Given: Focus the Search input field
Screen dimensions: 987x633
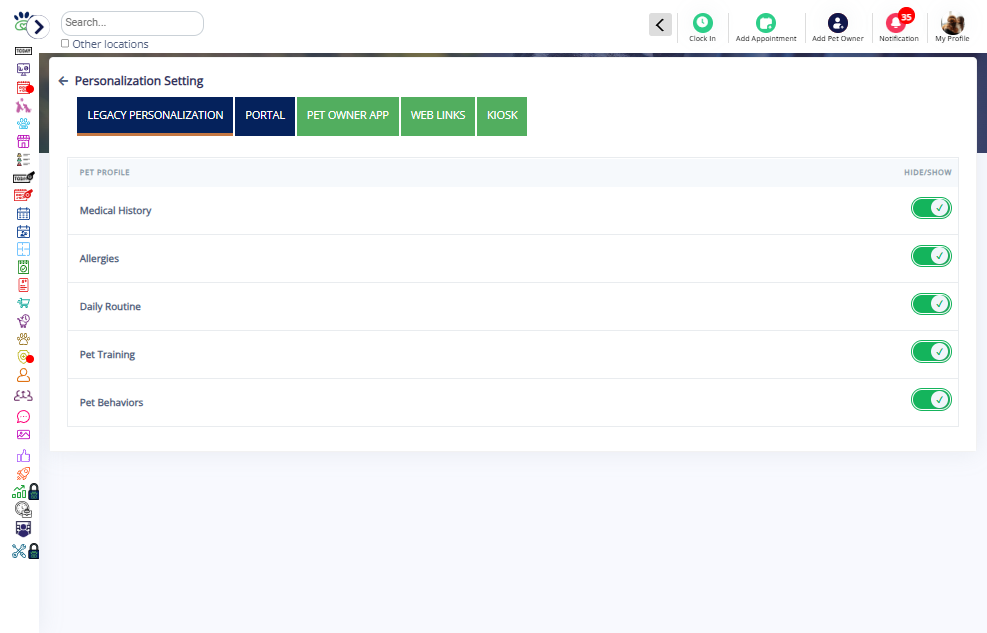Looking at the screenshot, I should [132, 23].
